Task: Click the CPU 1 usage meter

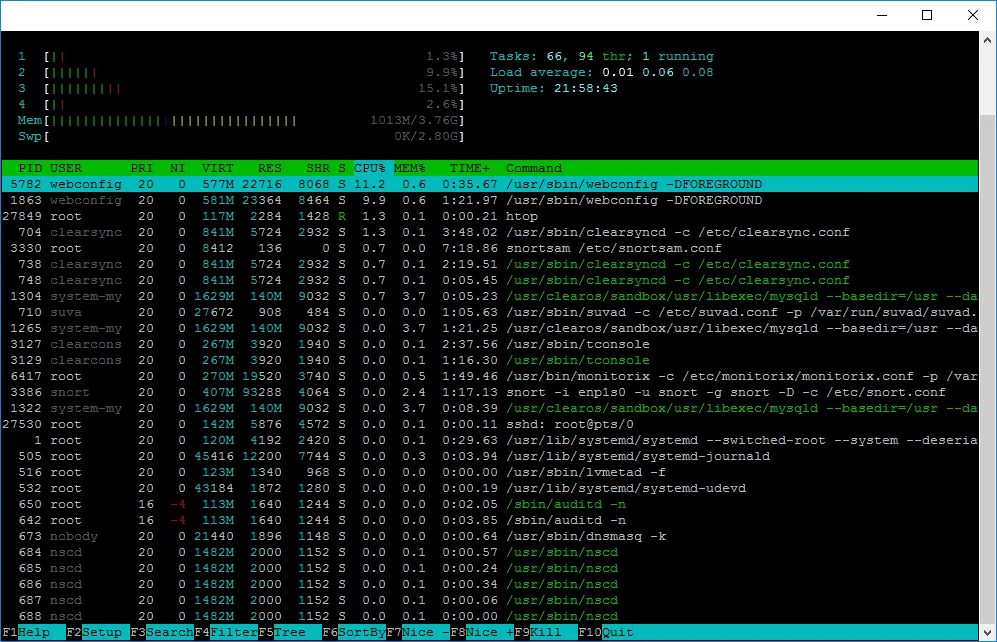Action: tap(241, 57)
